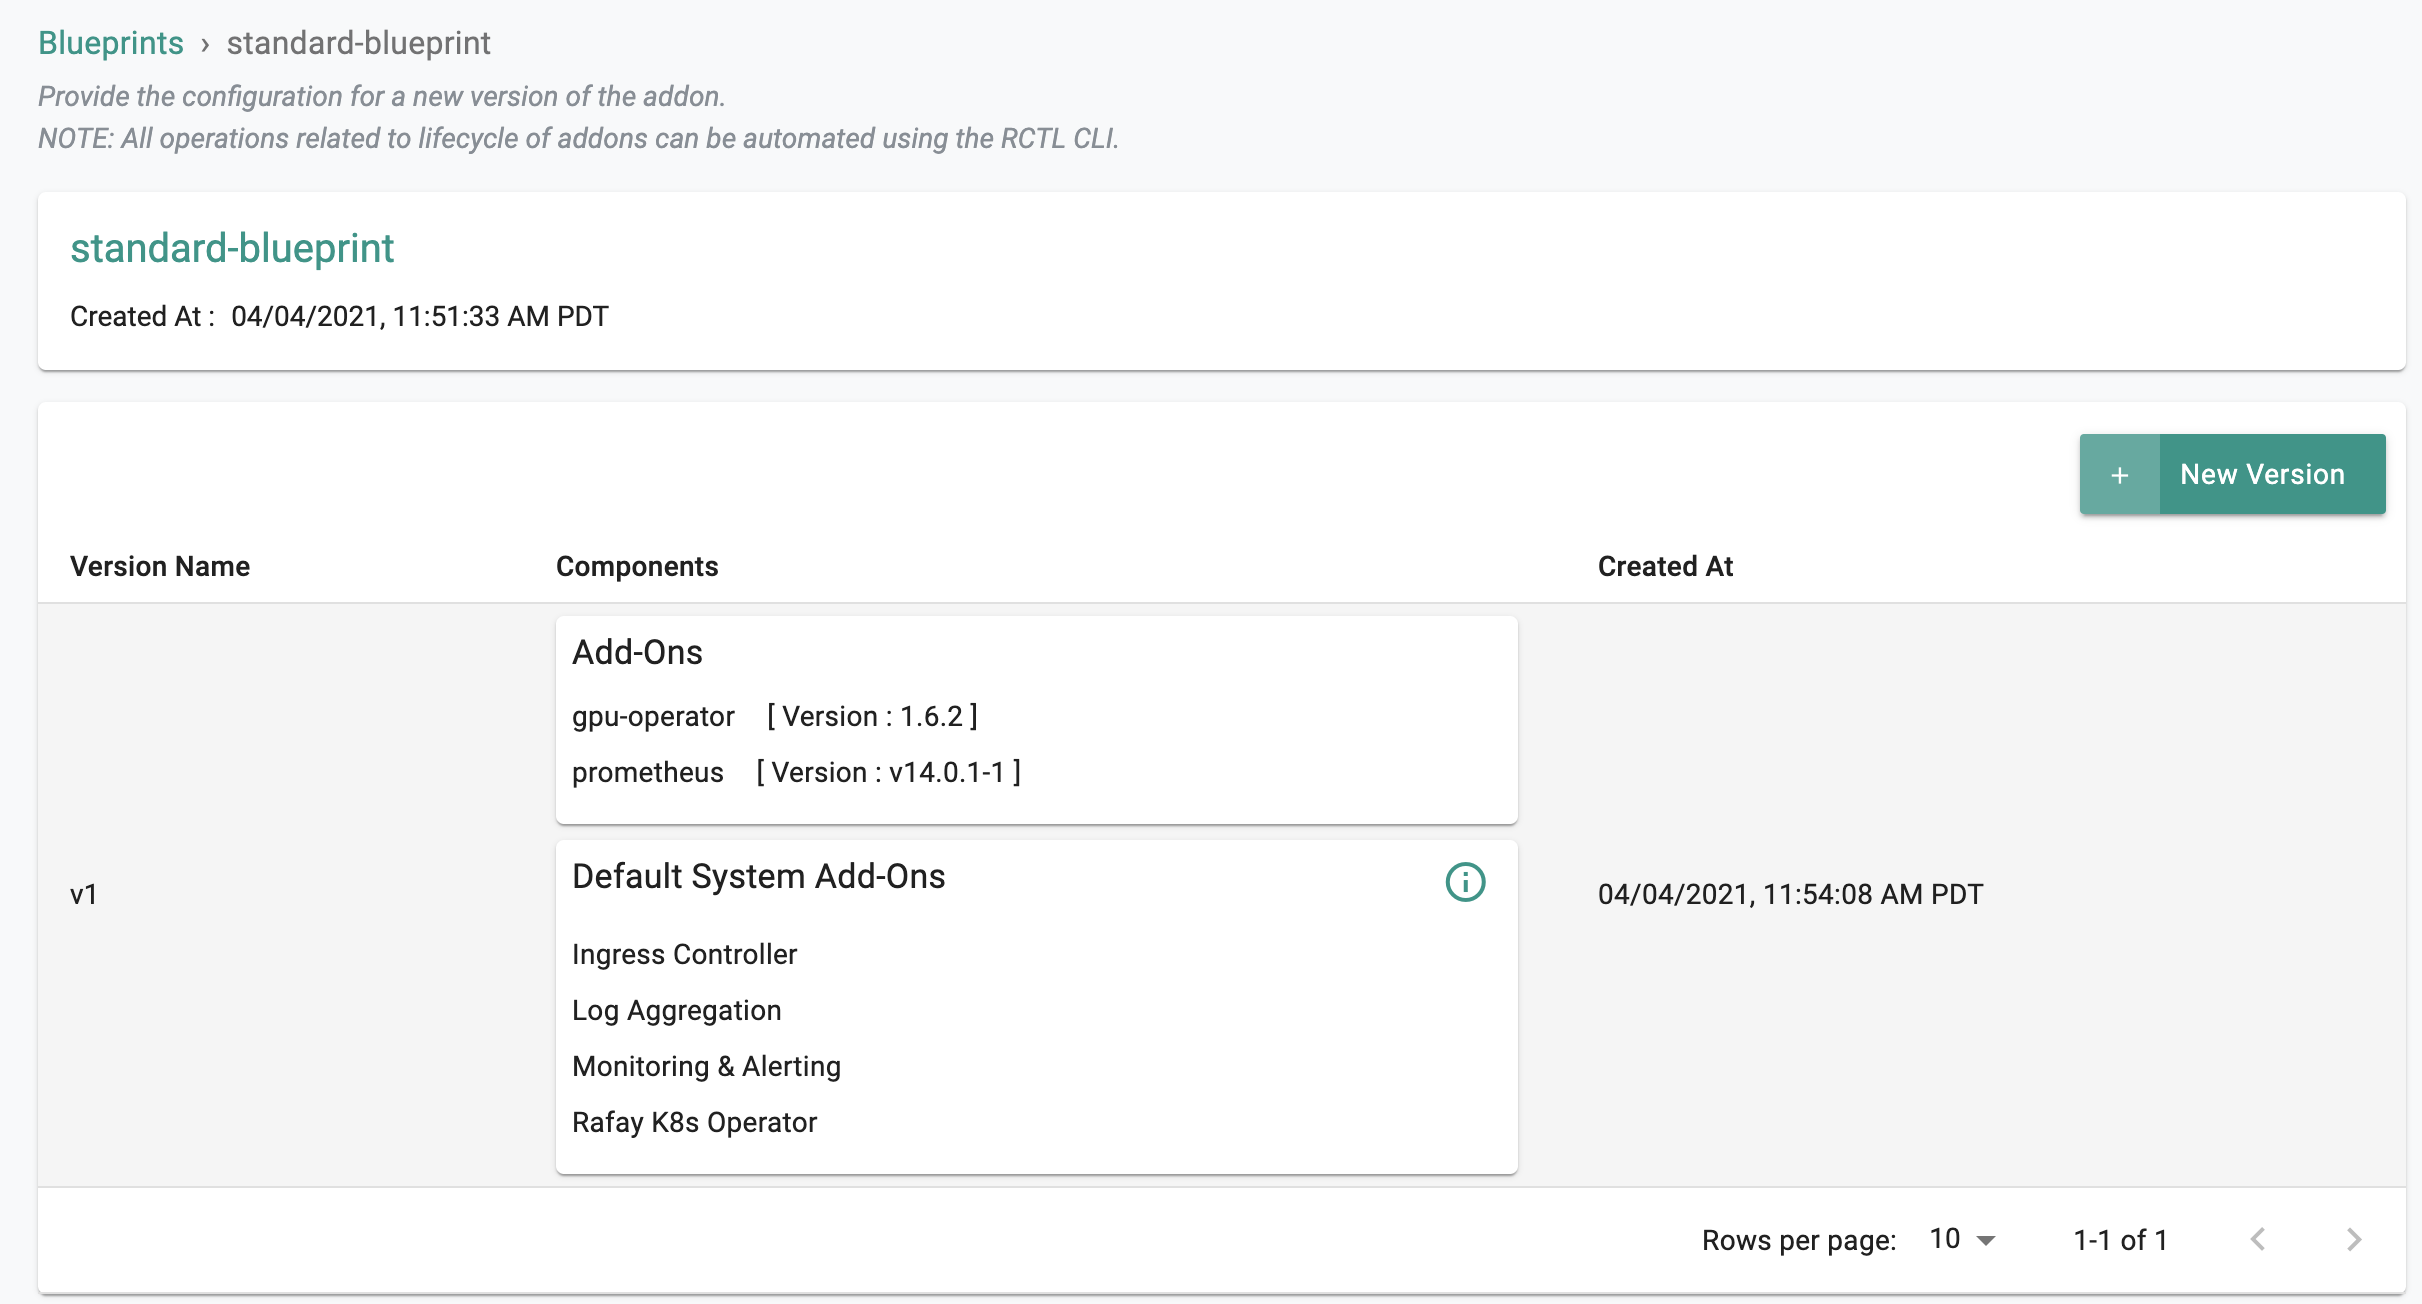The image size is (2422, 1304).
Task: Select the Rafay K8s Operator item
Action: coord(694,1122)
